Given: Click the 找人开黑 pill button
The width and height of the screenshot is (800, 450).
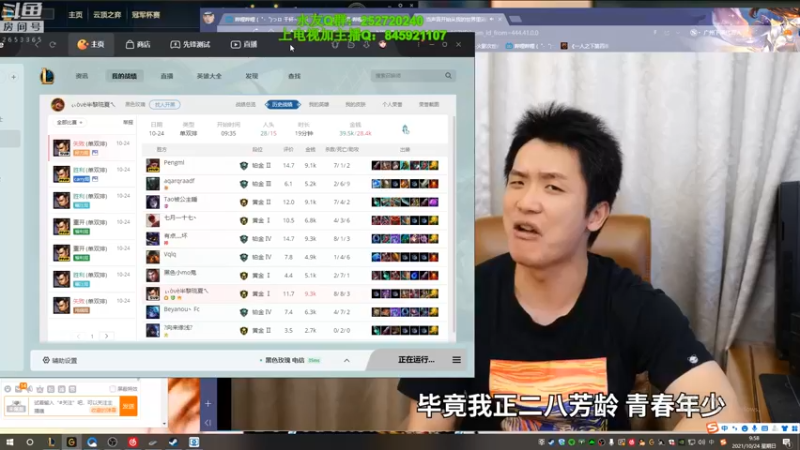Looking at the screenshot, I should pyautogui.click(x=165, y=105).
